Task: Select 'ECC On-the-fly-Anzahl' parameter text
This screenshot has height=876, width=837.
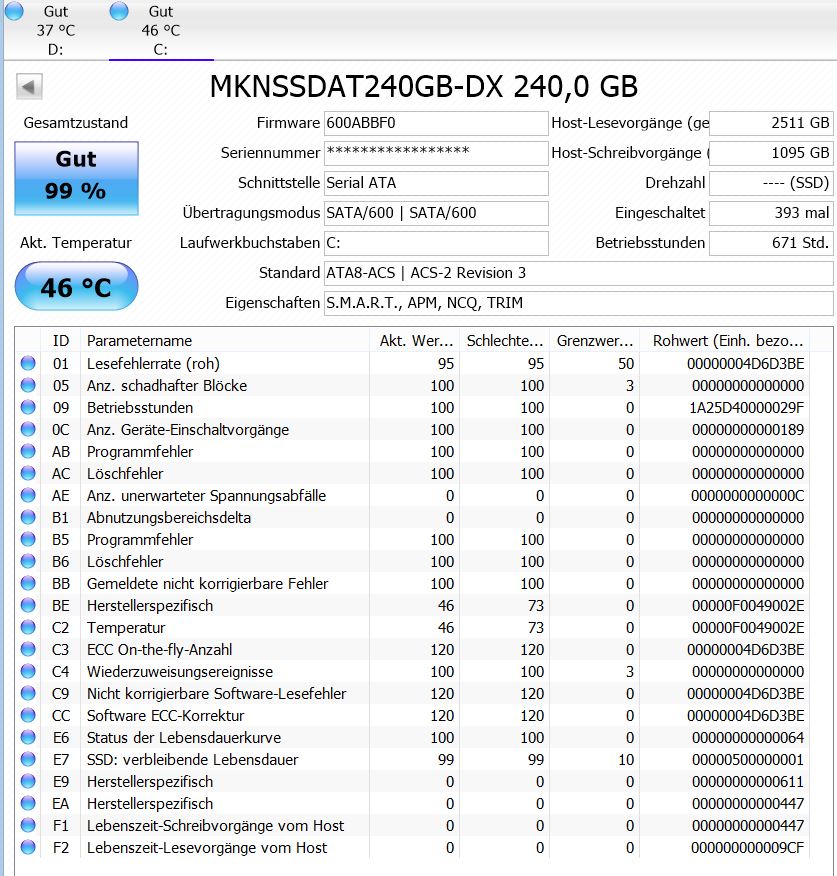Action: (x=159, y=650)
